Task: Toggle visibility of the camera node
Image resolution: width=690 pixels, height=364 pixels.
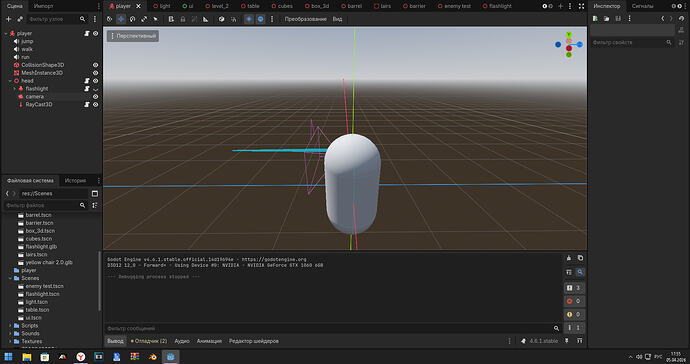Action: pos(95,97)
